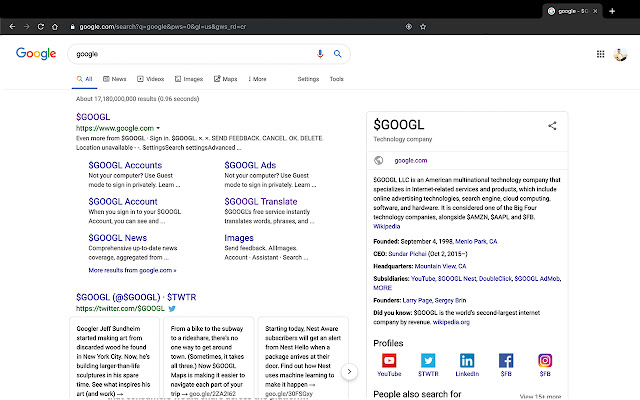Open the wikipedia.org did-you-know source
This screenshot has height=400, width=640.
(x=451, y=322)
